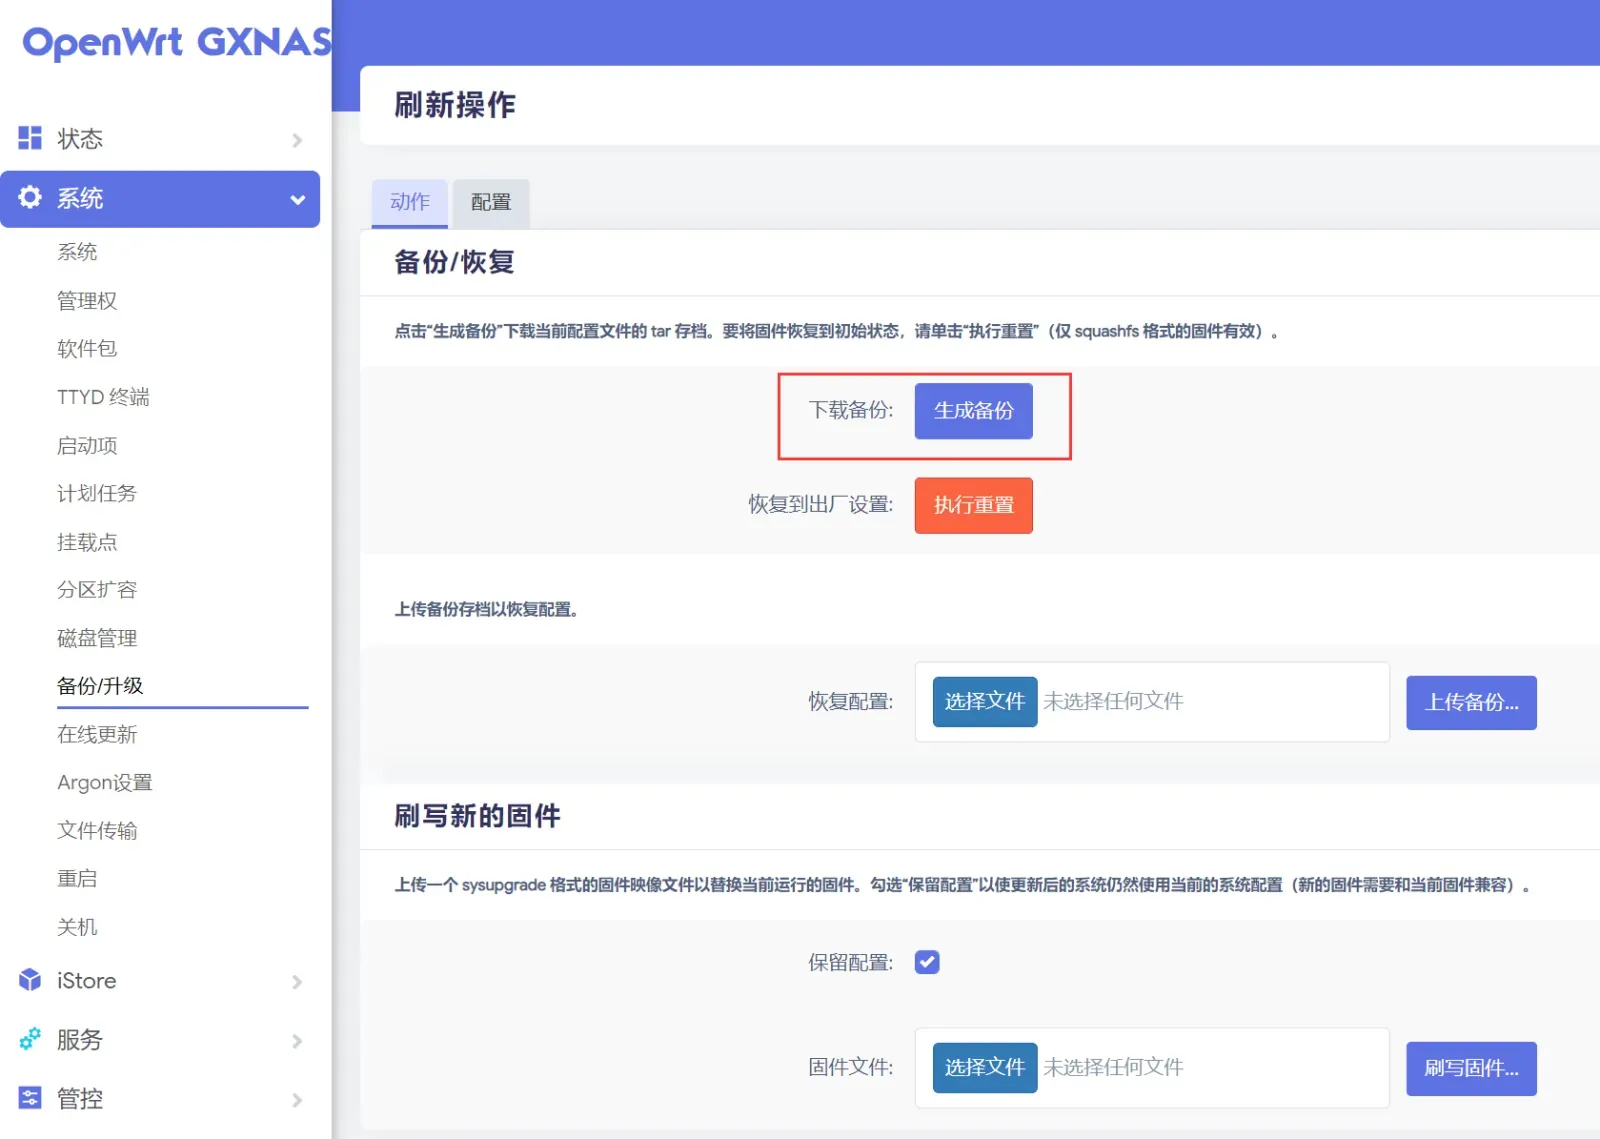Click the 上传备份 button

point(1471,703)
